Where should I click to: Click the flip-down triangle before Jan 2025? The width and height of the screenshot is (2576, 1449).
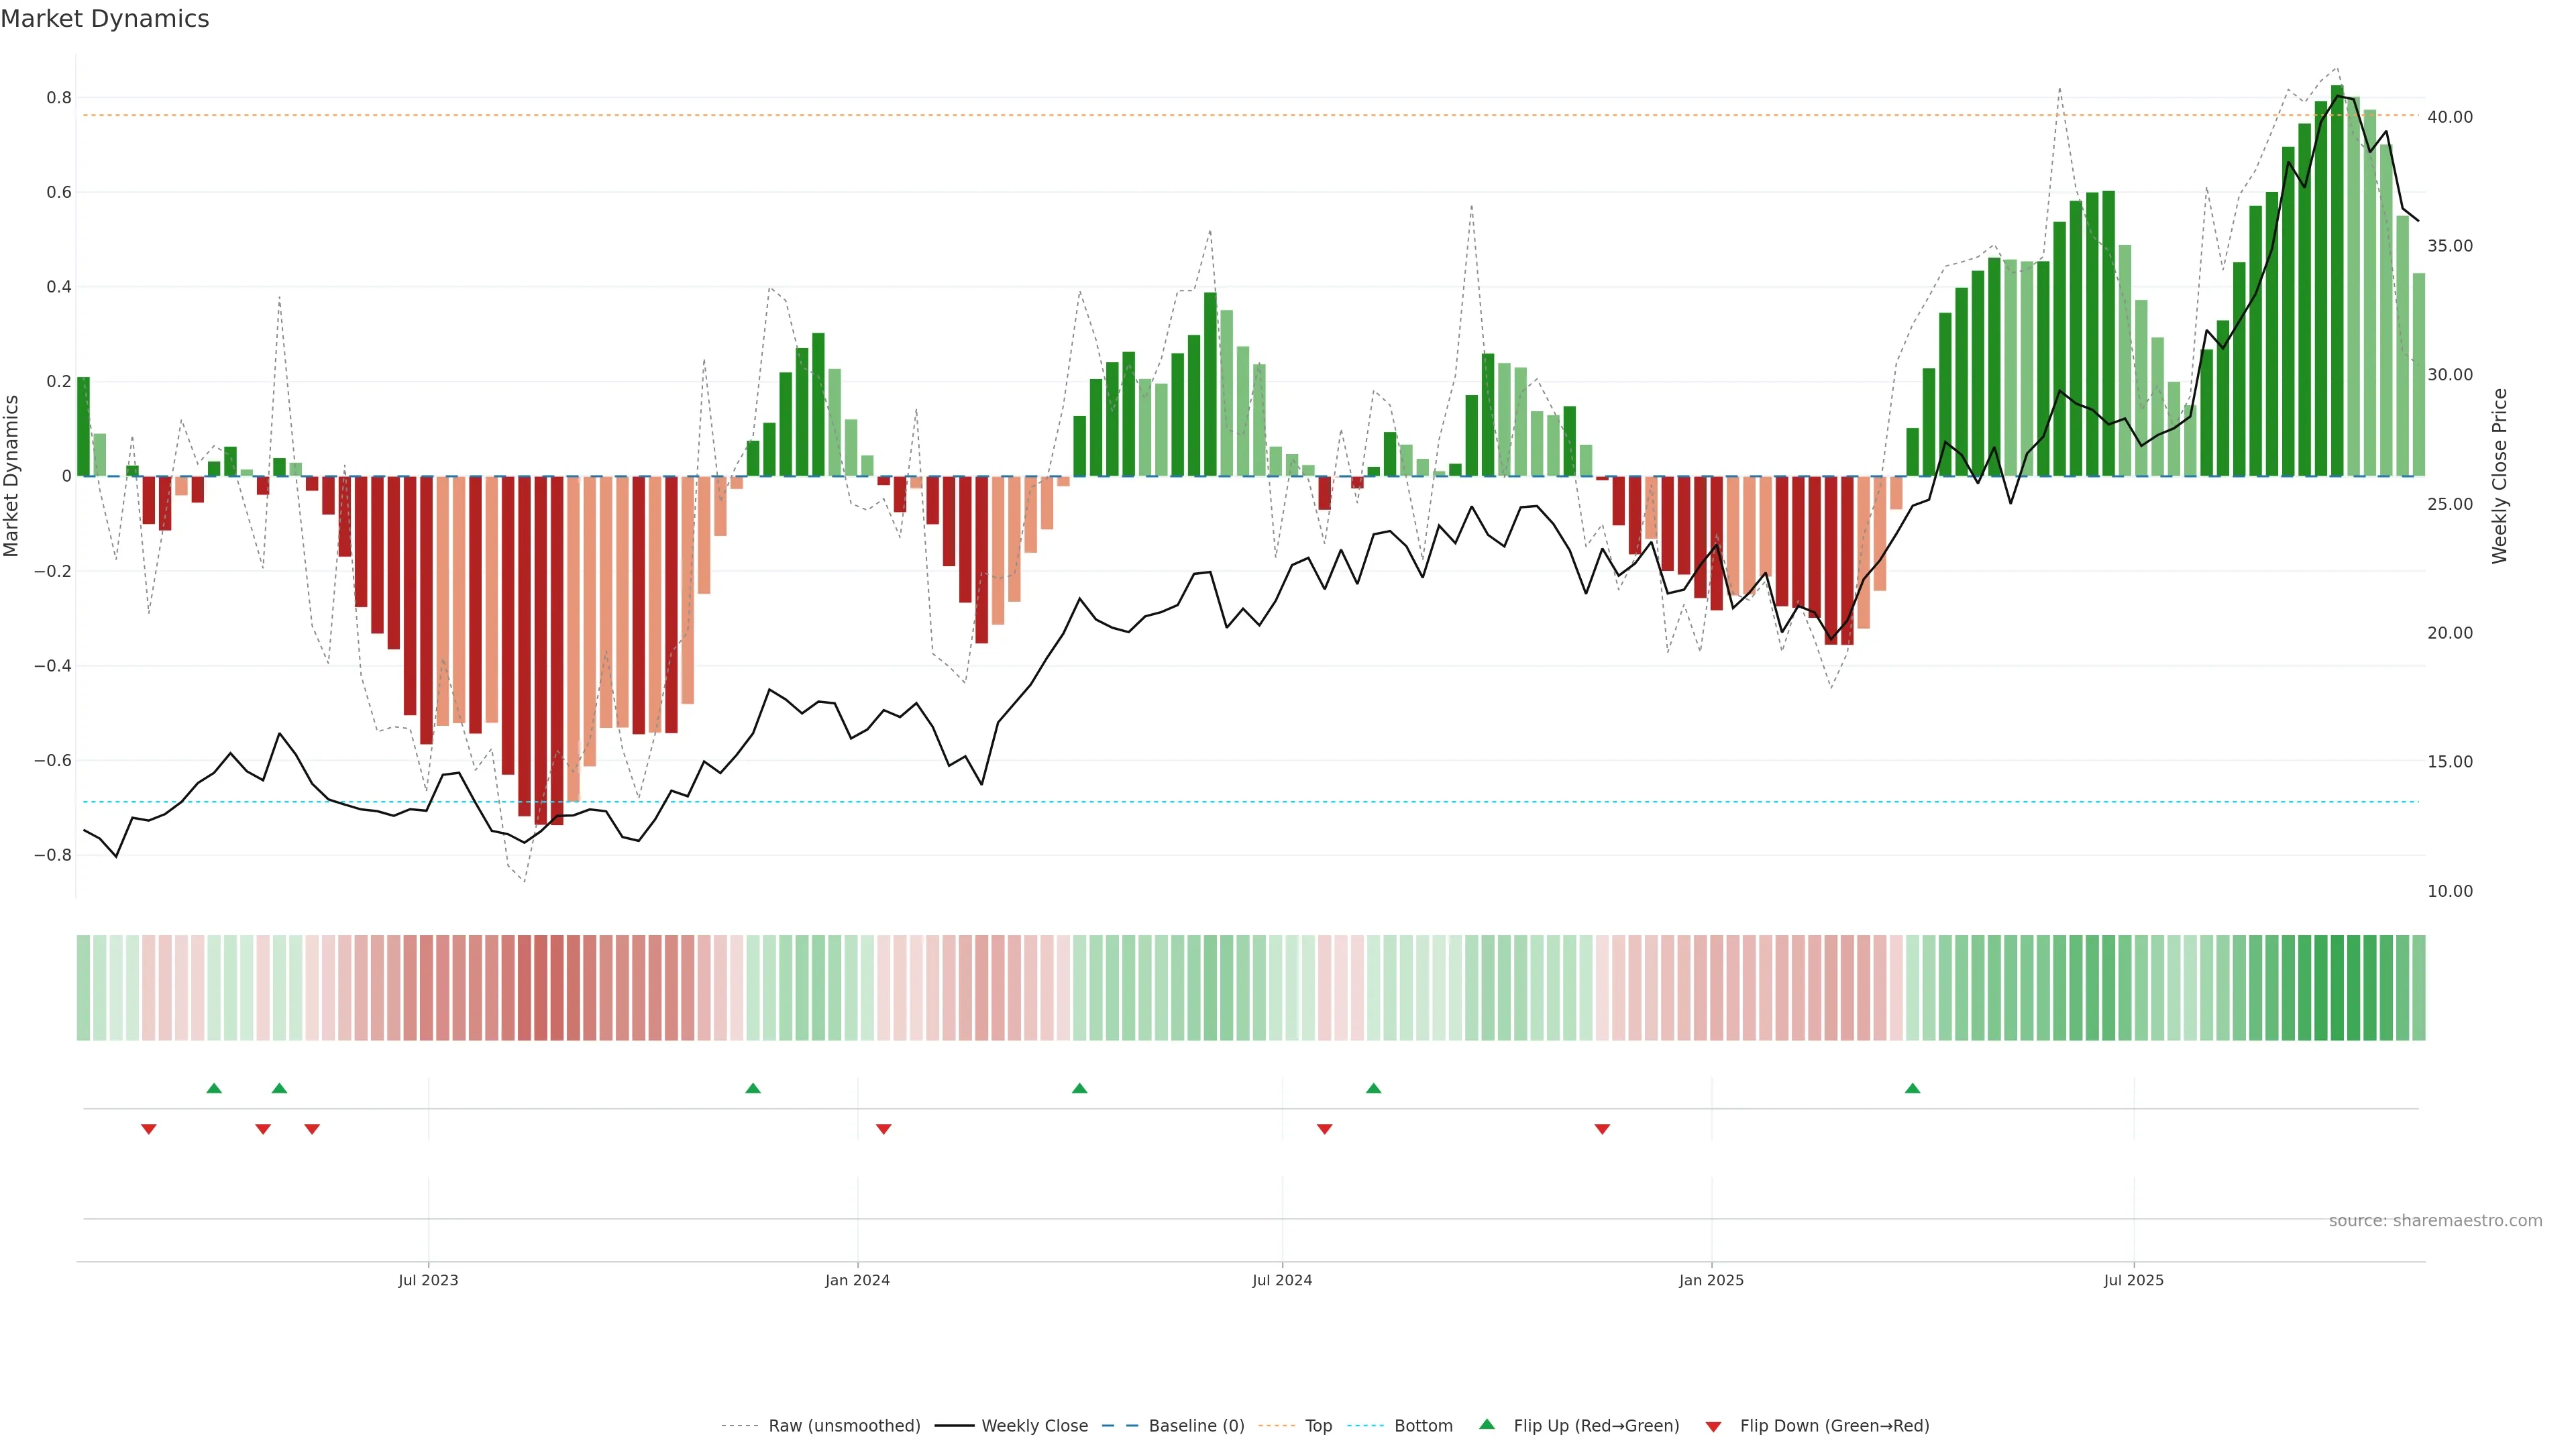(x=1602, y=1129)
